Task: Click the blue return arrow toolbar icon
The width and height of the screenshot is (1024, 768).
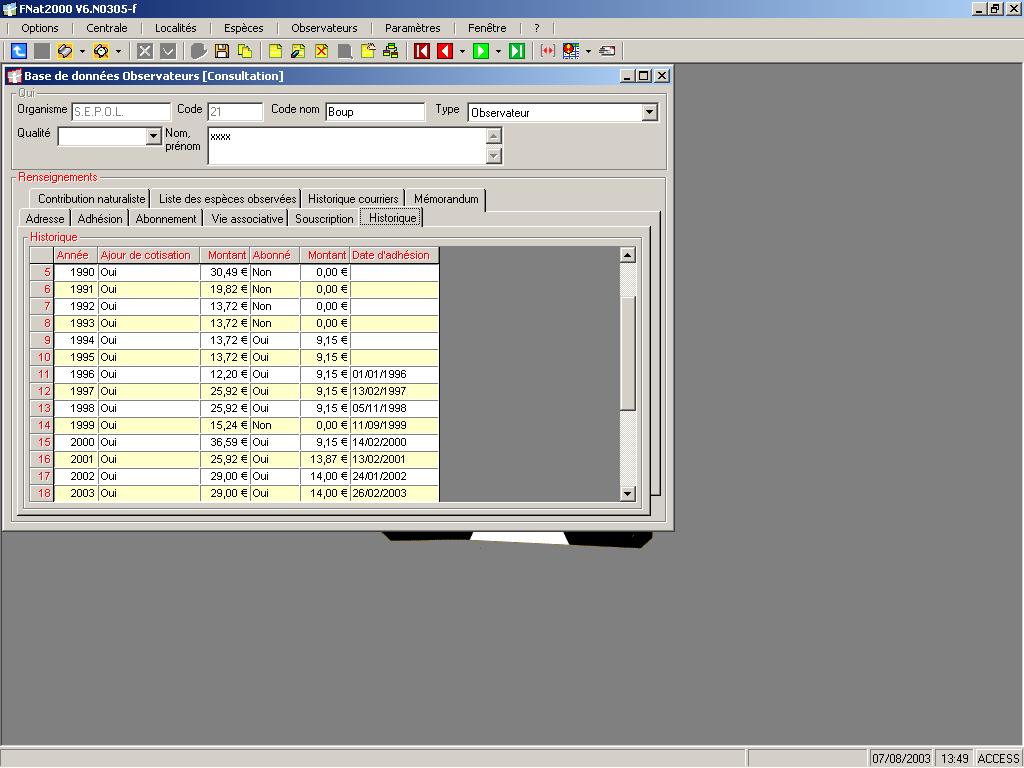Action: tap(19, 51)
